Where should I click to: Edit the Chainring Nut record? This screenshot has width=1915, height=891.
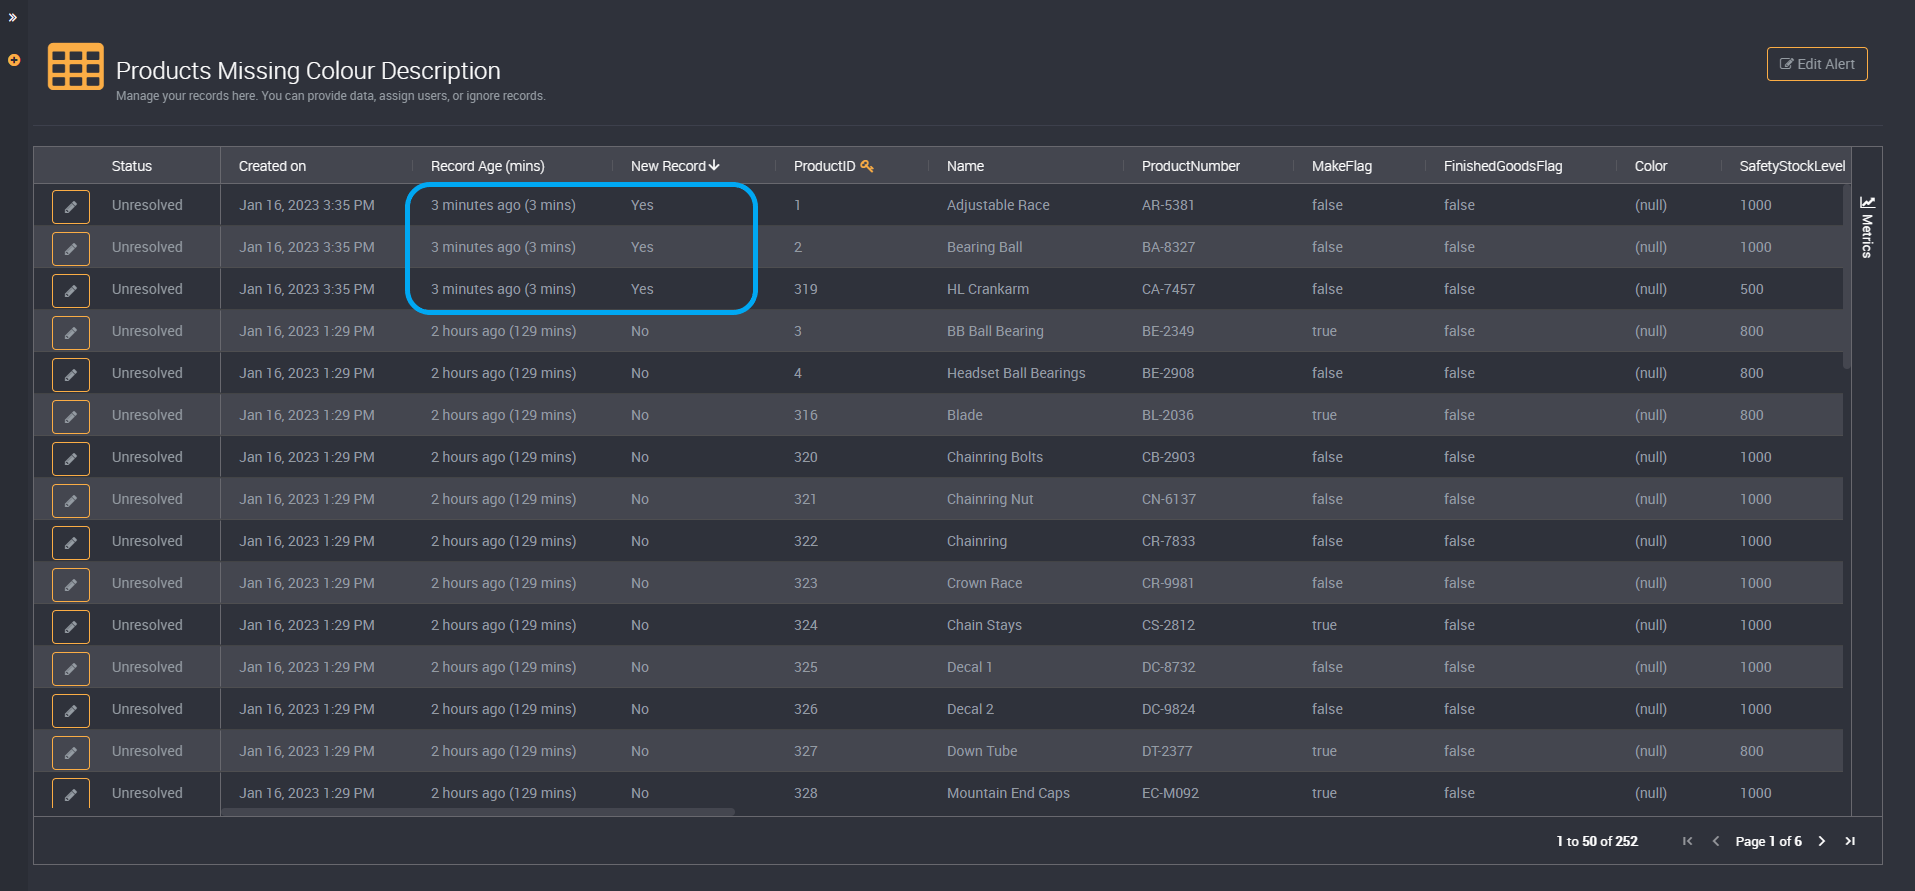[x=71, y=500]
